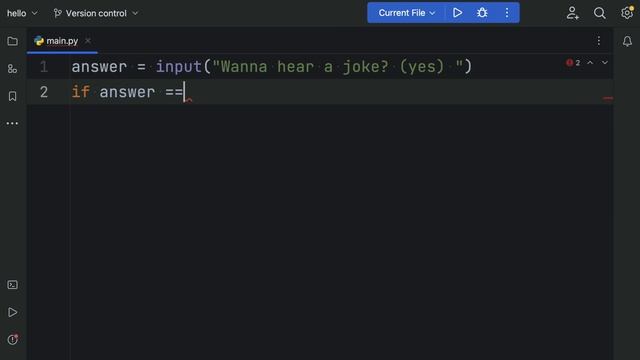The height and width of the screenshot is (360, 640).
Task: Run the current file with play button
Action: (457, 13)
